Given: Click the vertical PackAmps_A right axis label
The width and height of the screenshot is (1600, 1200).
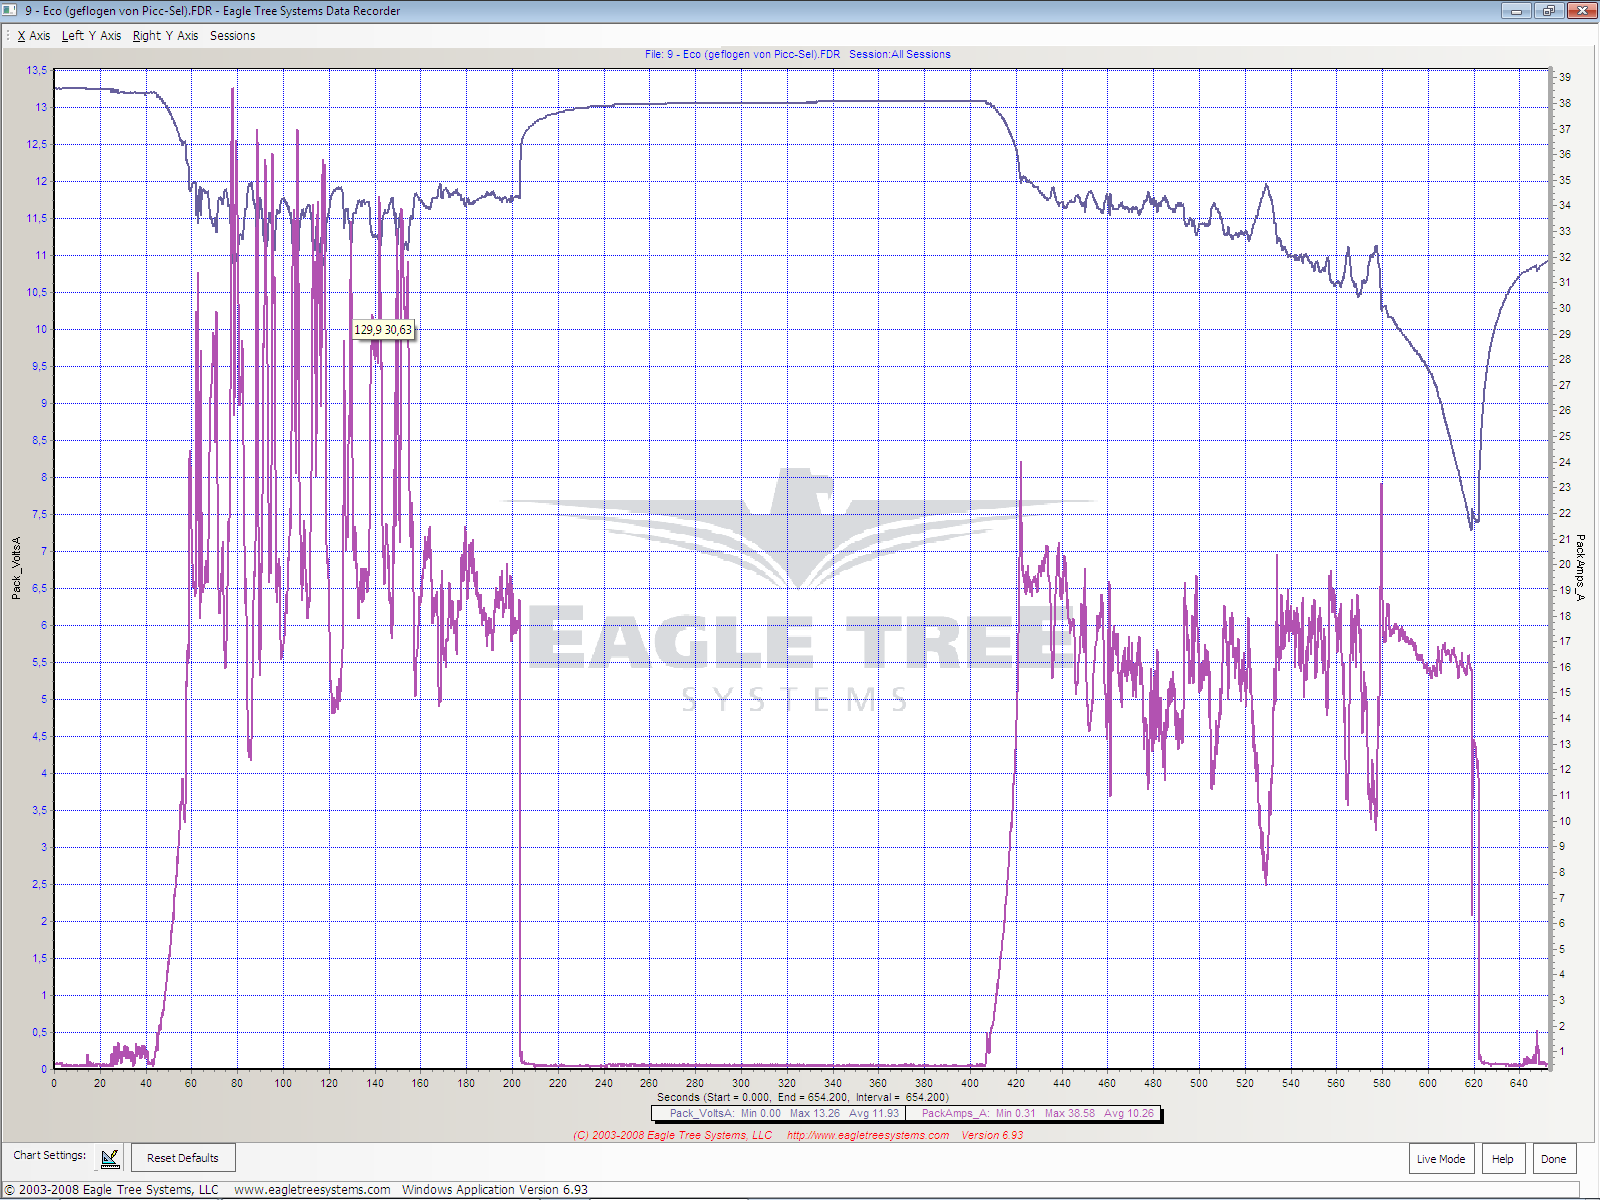Looking at the screenshot, I should pos(1581,567).
